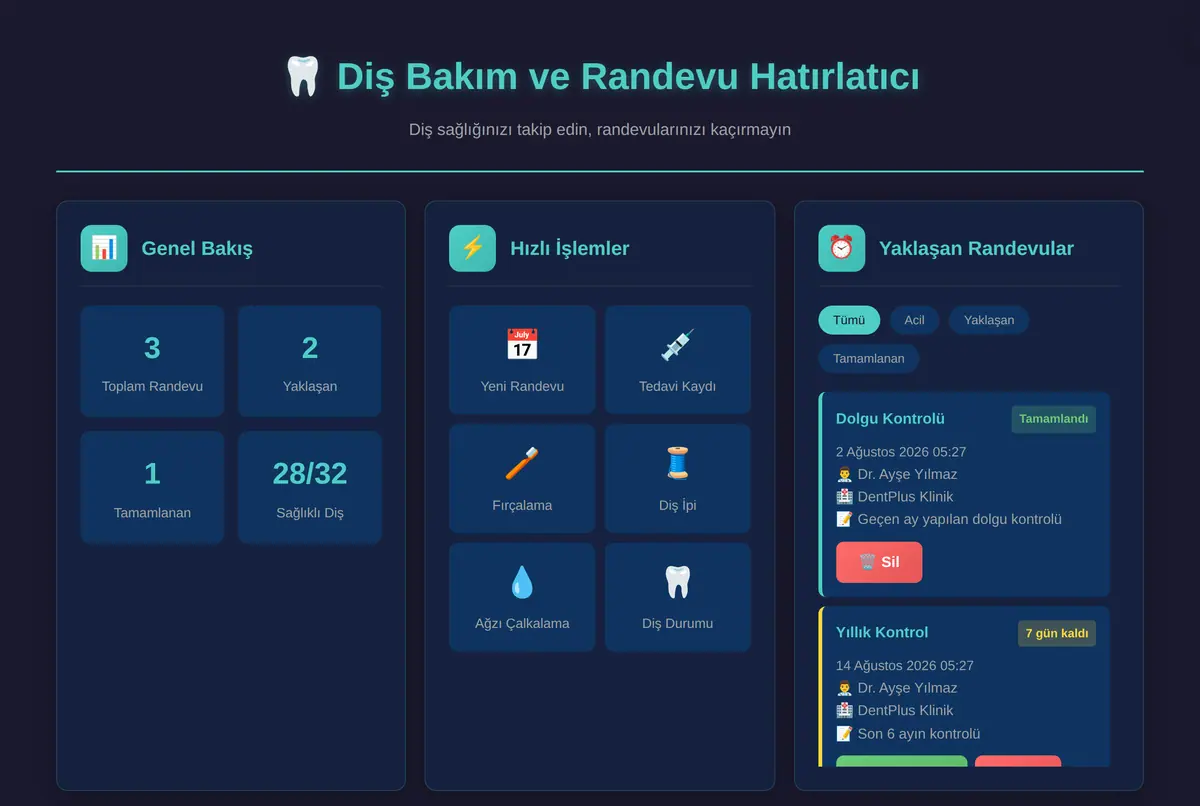Click the green button on Yıllık Kontrol card
Image resolution: width=1200 pixels, height=806 pixels.
click(901, 761)
